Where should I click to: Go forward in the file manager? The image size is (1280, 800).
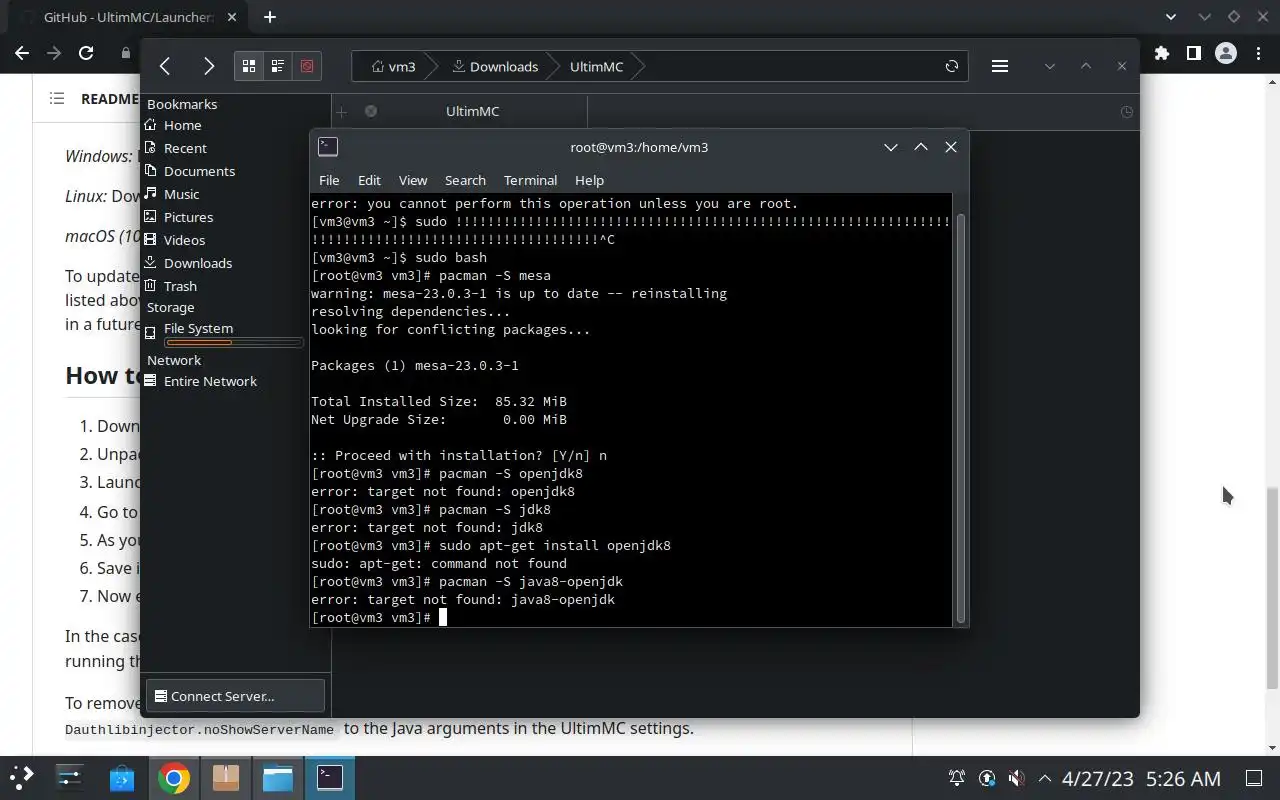[x=208, y=66]
